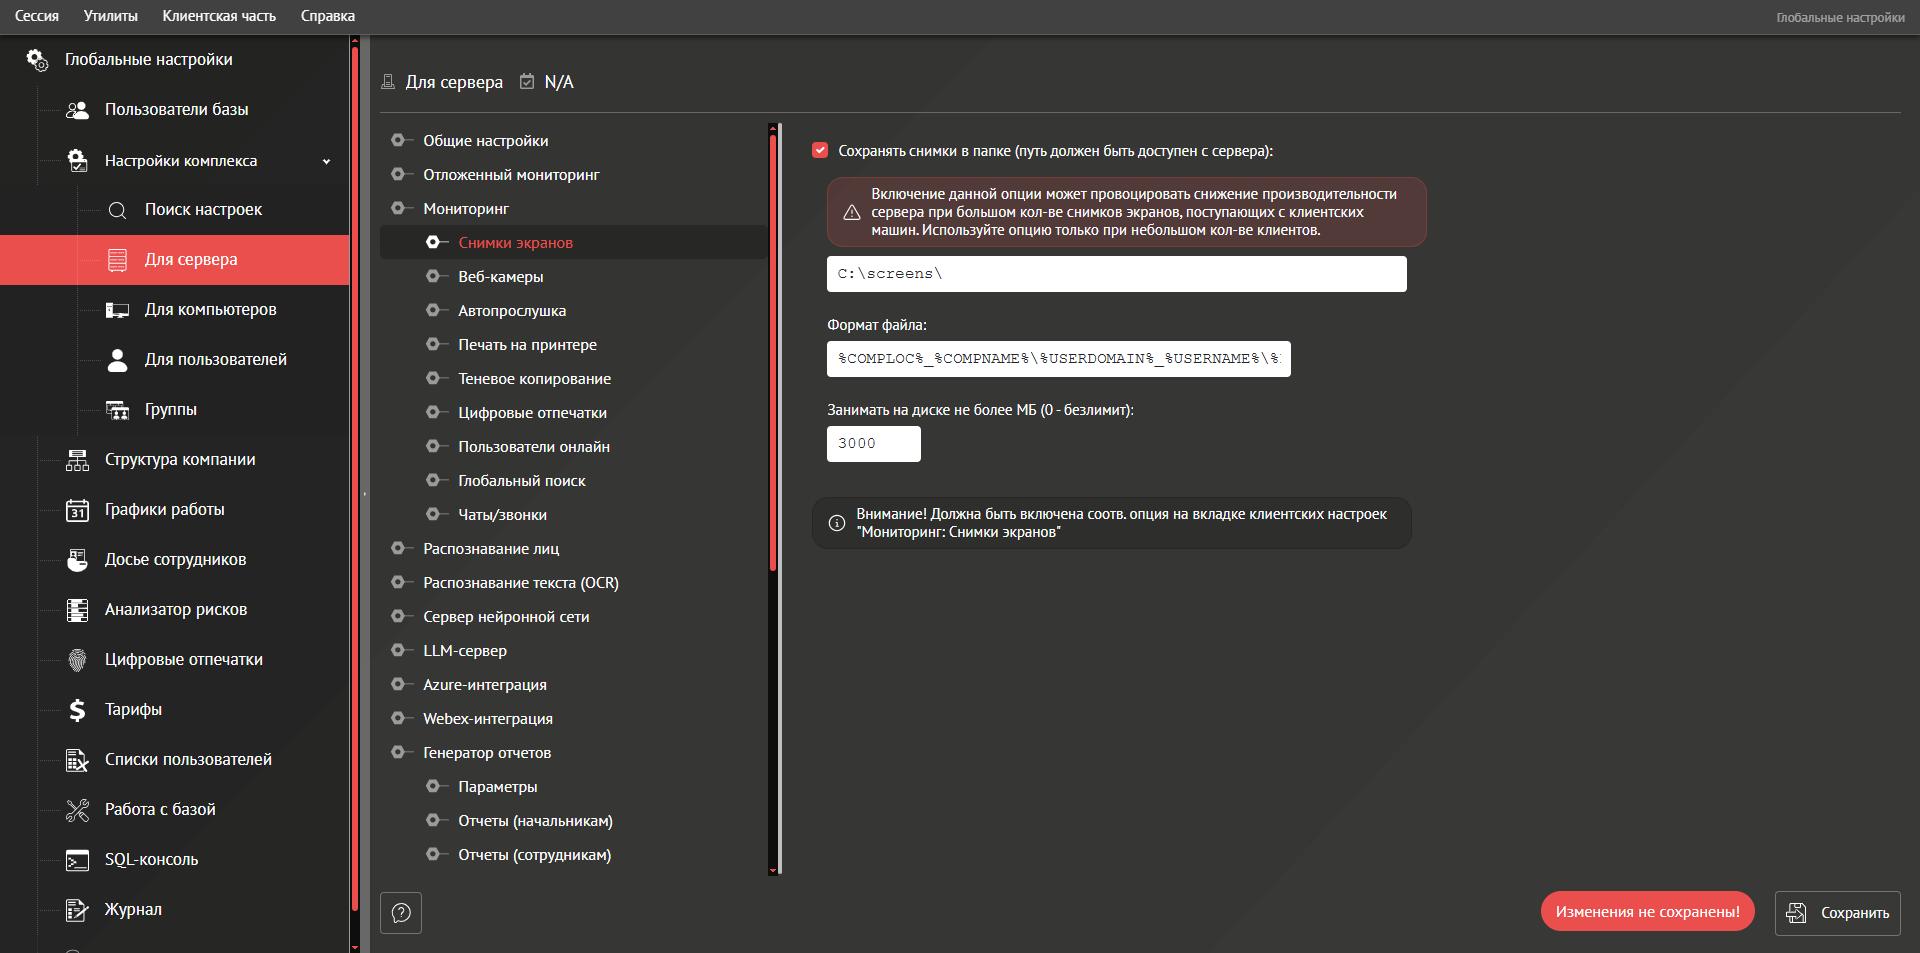The image size is (1920, 953).
Task: Click the Risk analyzer icon
Action: [x=77, y=610]
